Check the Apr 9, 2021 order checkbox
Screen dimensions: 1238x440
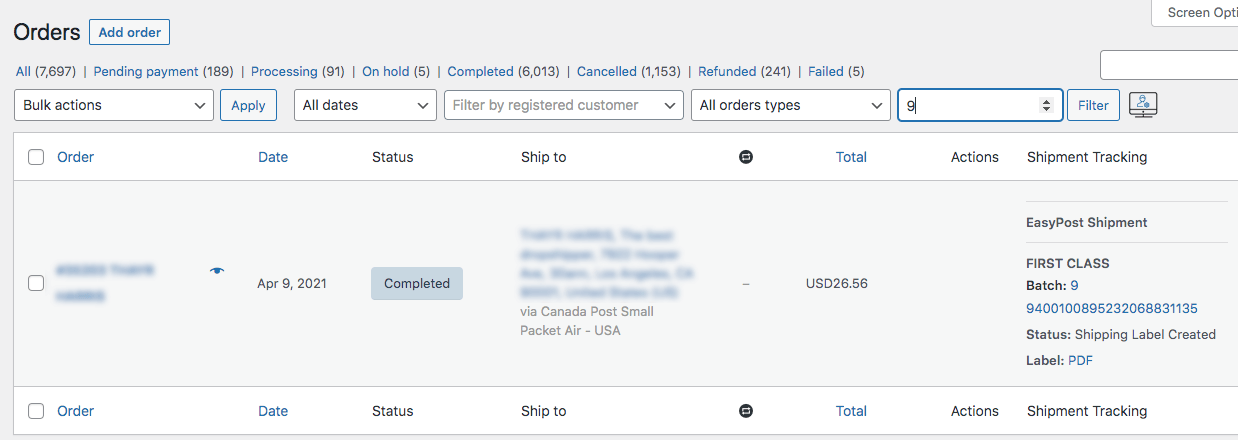[x=36, y=283]
